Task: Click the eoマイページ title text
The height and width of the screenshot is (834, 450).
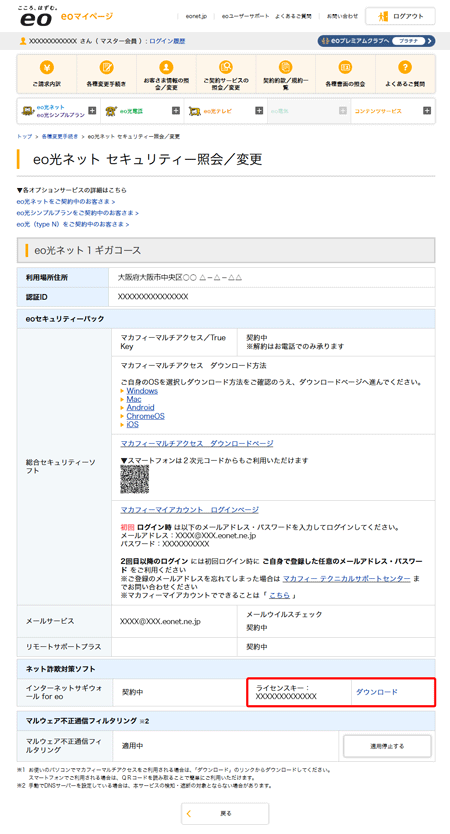Action: (x=87, y=16)
